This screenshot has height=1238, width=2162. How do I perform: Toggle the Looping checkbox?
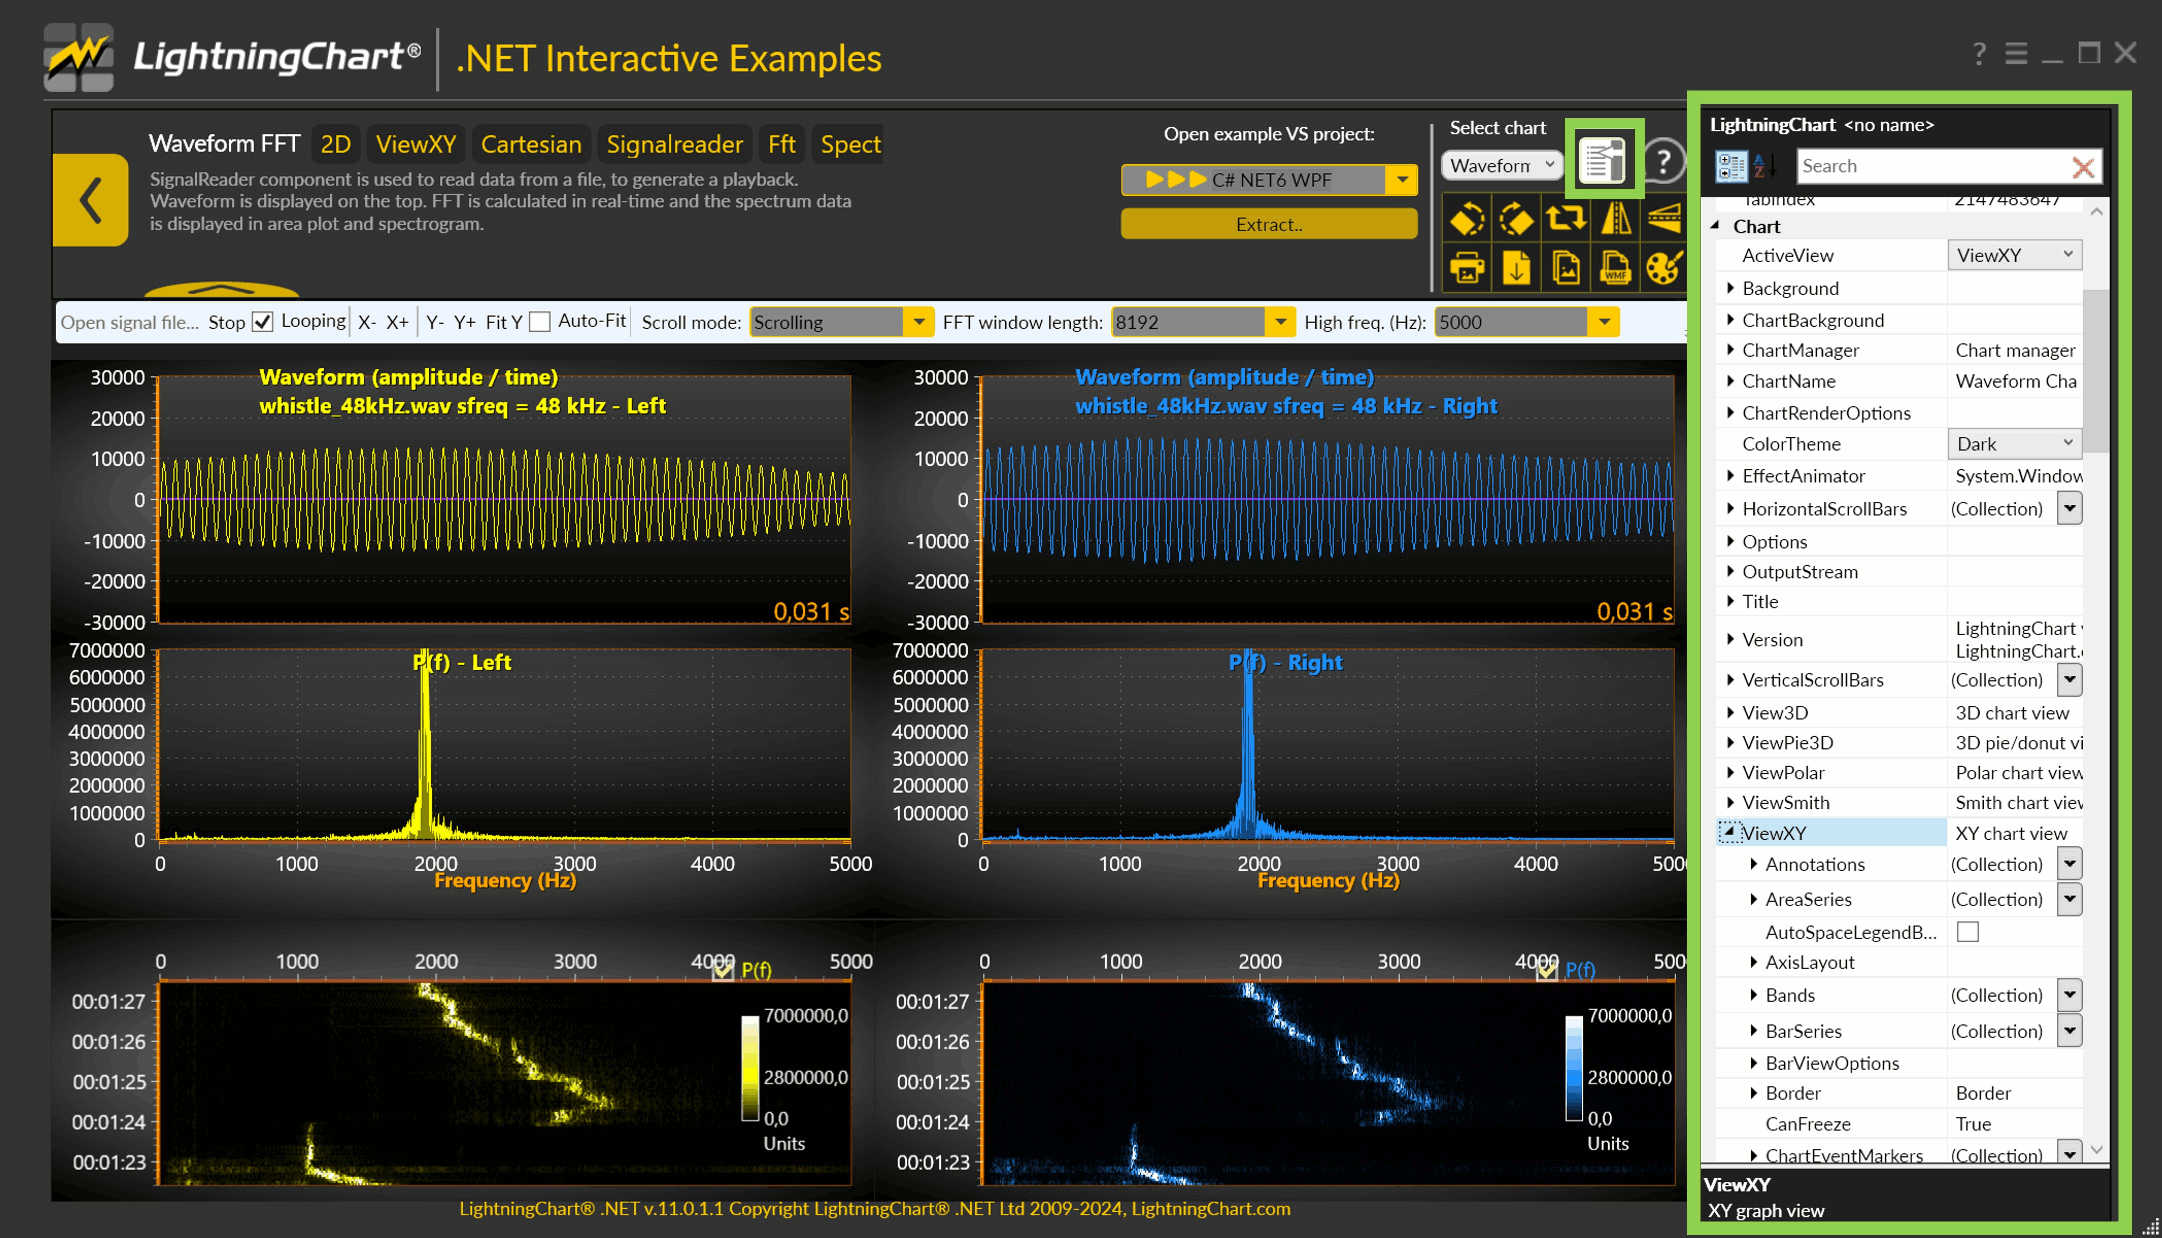click(x=263, y=322)
